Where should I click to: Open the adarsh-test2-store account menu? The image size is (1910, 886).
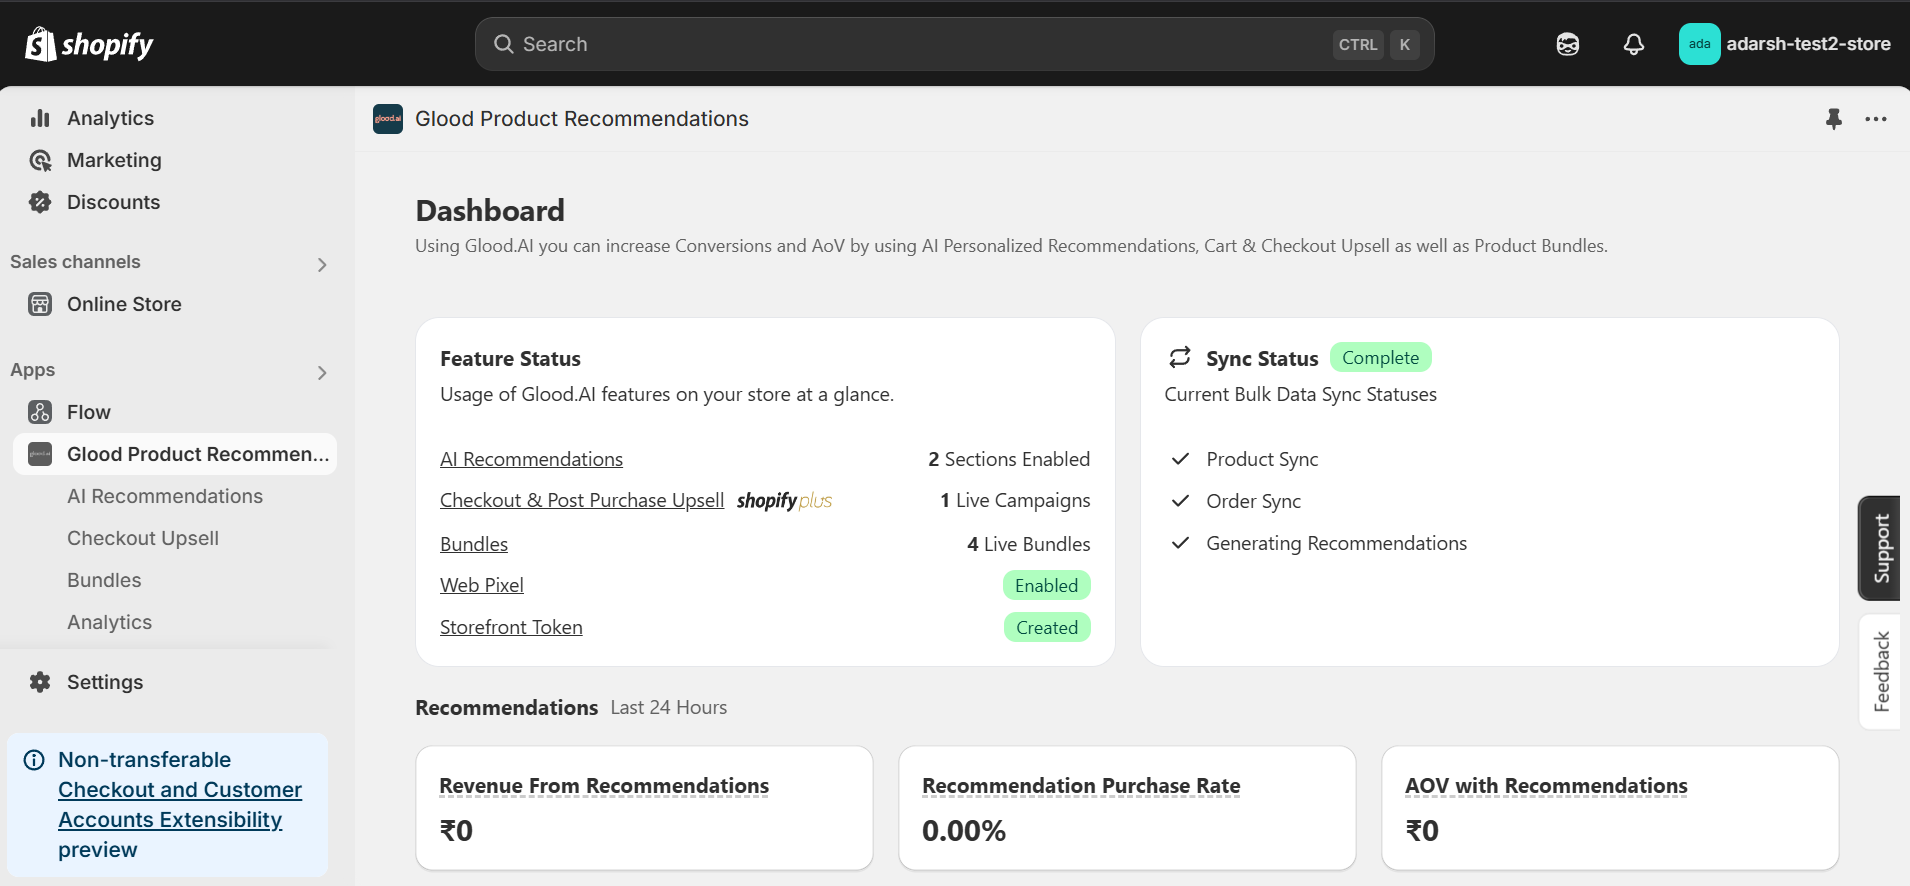tap(1785, 44)
